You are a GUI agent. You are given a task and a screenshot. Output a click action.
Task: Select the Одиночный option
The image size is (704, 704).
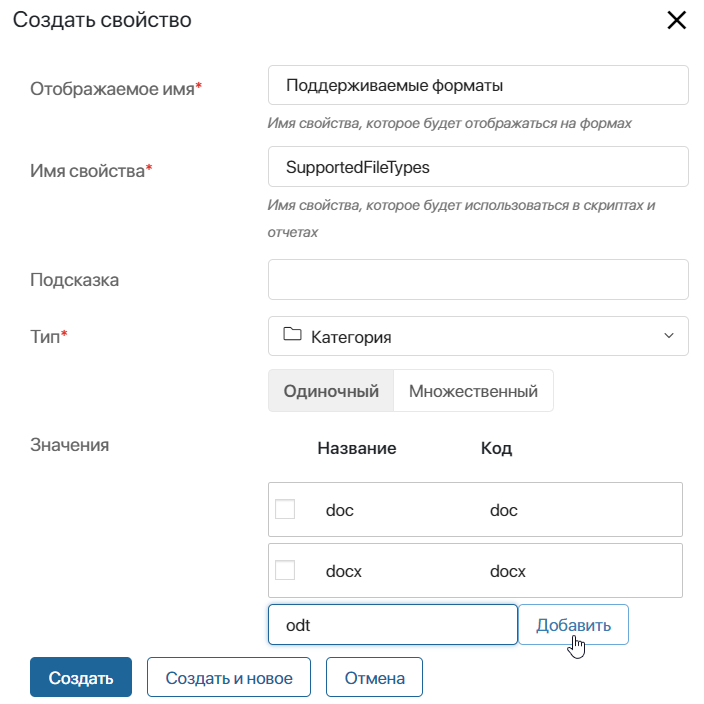pos(331,391)
